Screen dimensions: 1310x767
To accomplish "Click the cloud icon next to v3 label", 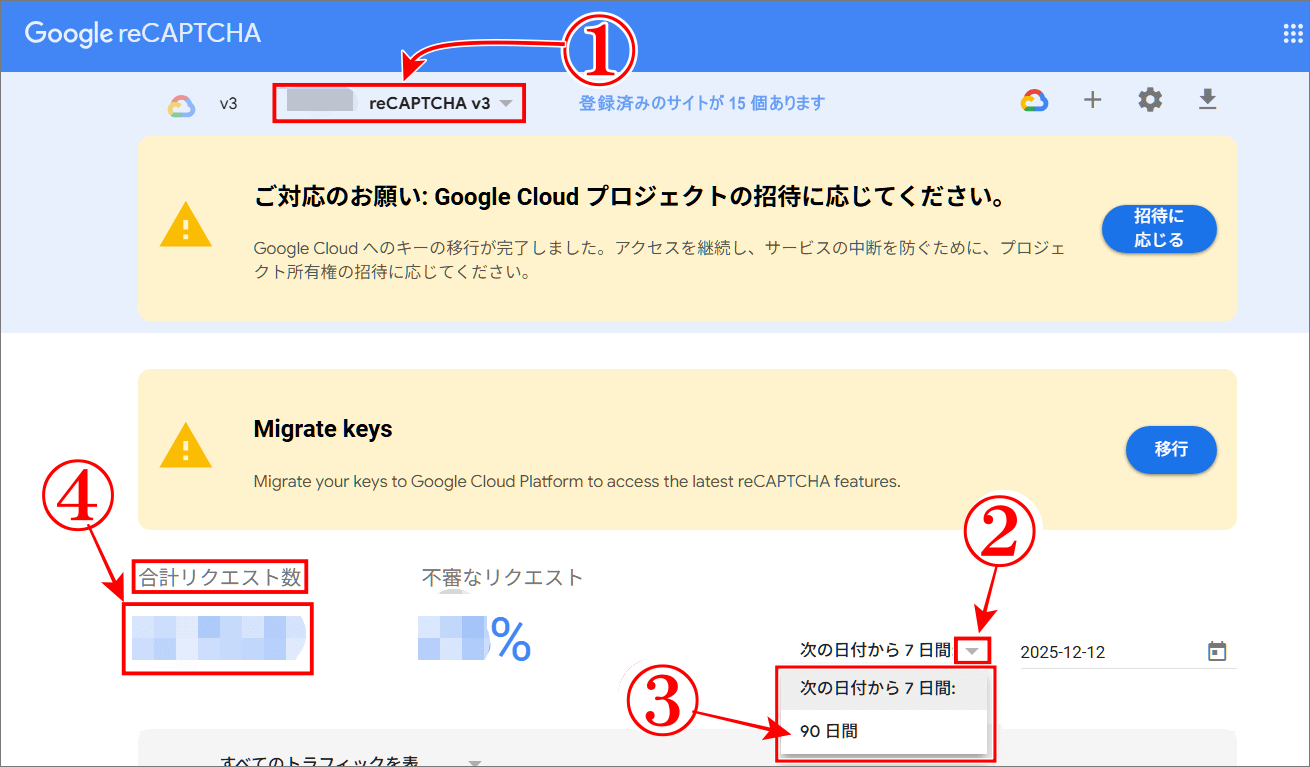I will 180,101.
